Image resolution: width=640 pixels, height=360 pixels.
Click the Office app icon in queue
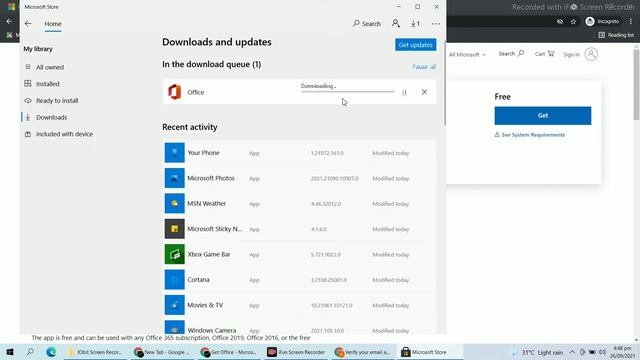click(175, 92)
